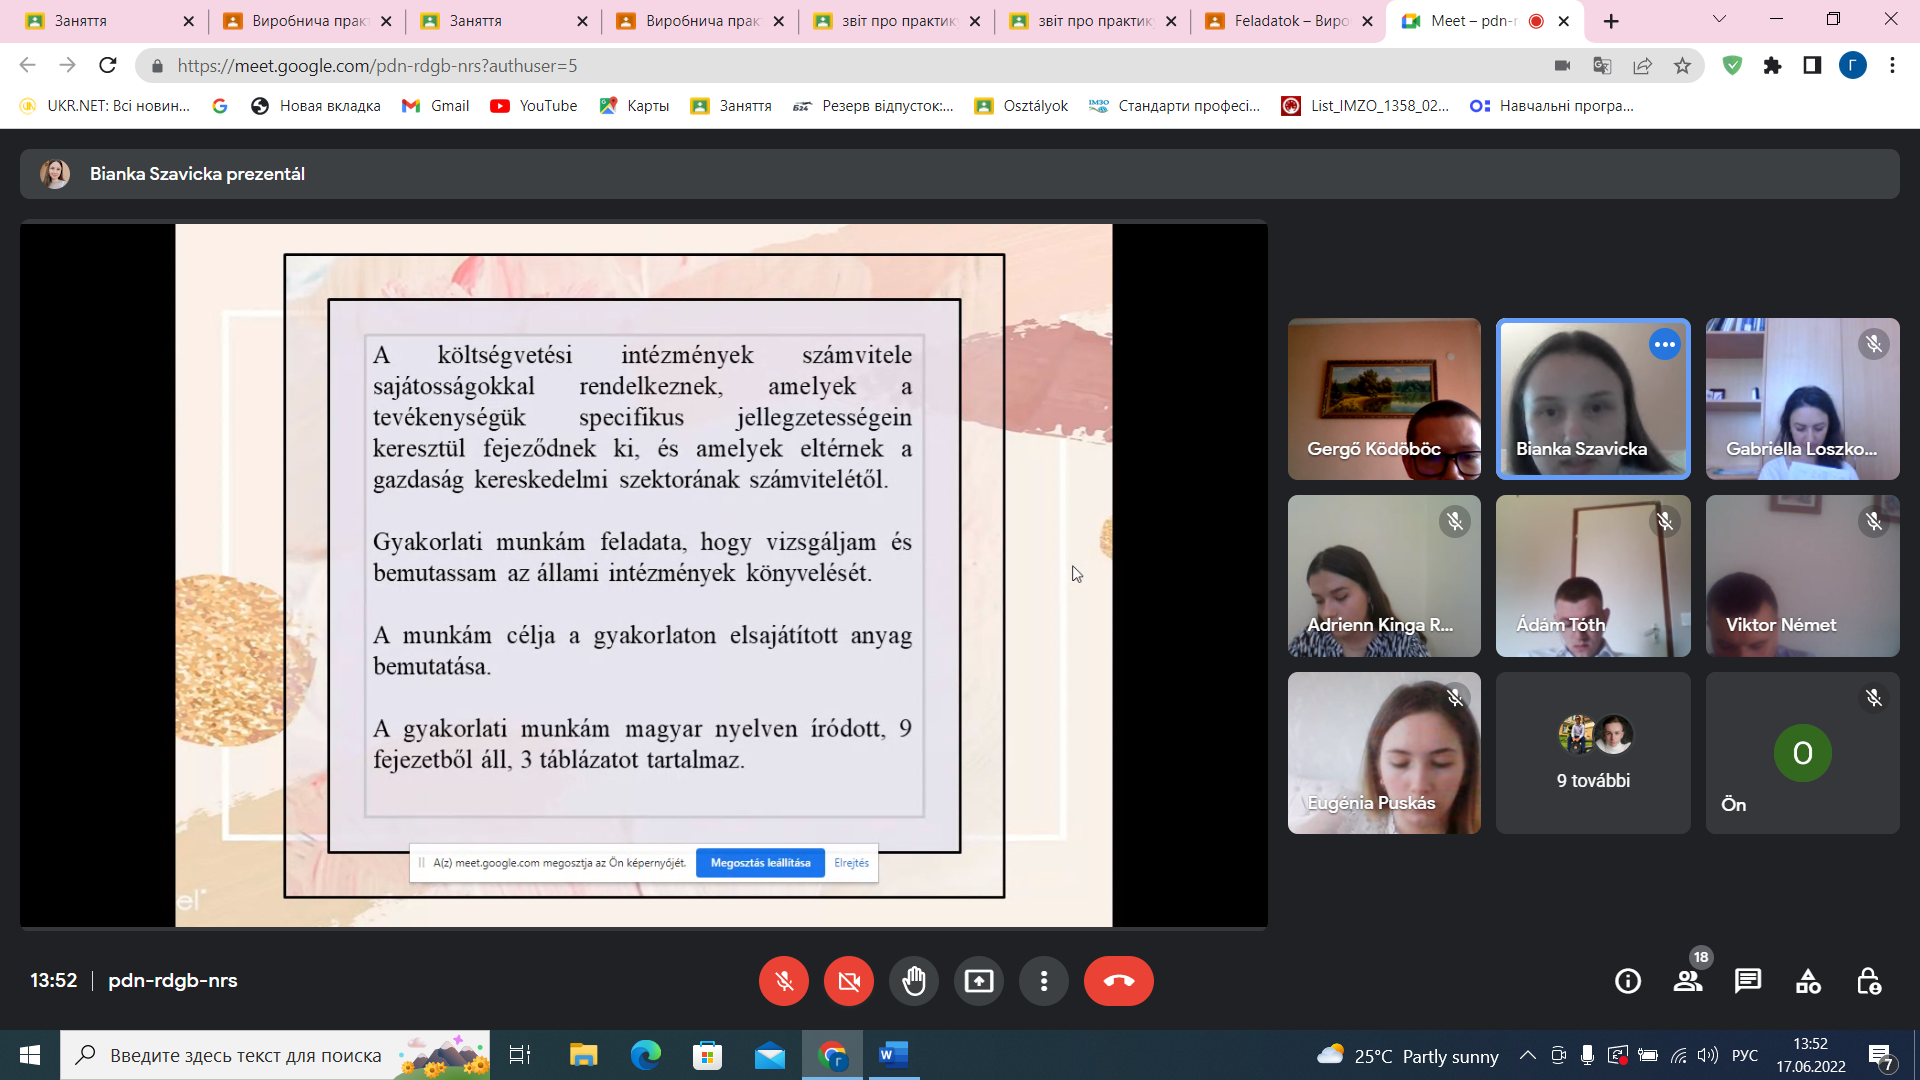Image resolution: width=1920 pixels, height=1080 pixels.
Task: Click the Elrejtés link
Action: pos(851,863)
